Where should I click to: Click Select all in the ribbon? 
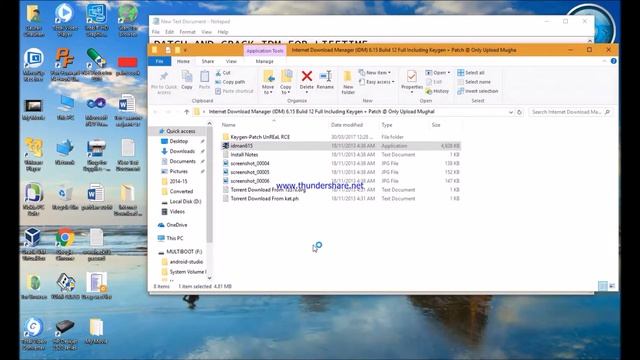(471, 73)
